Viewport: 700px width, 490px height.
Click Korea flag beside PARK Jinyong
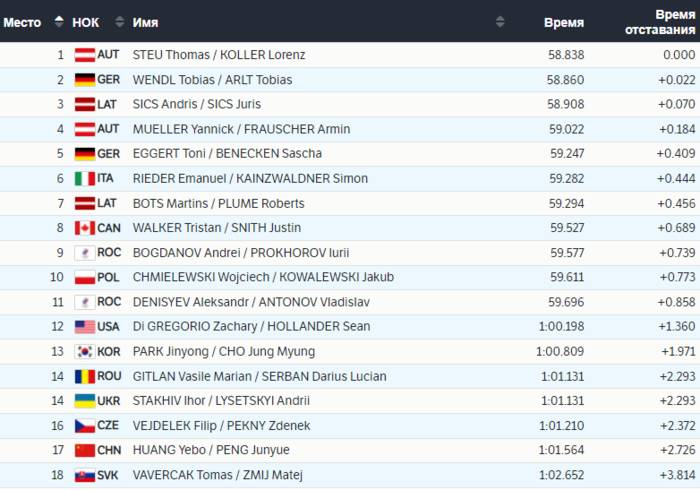point(85,352)
